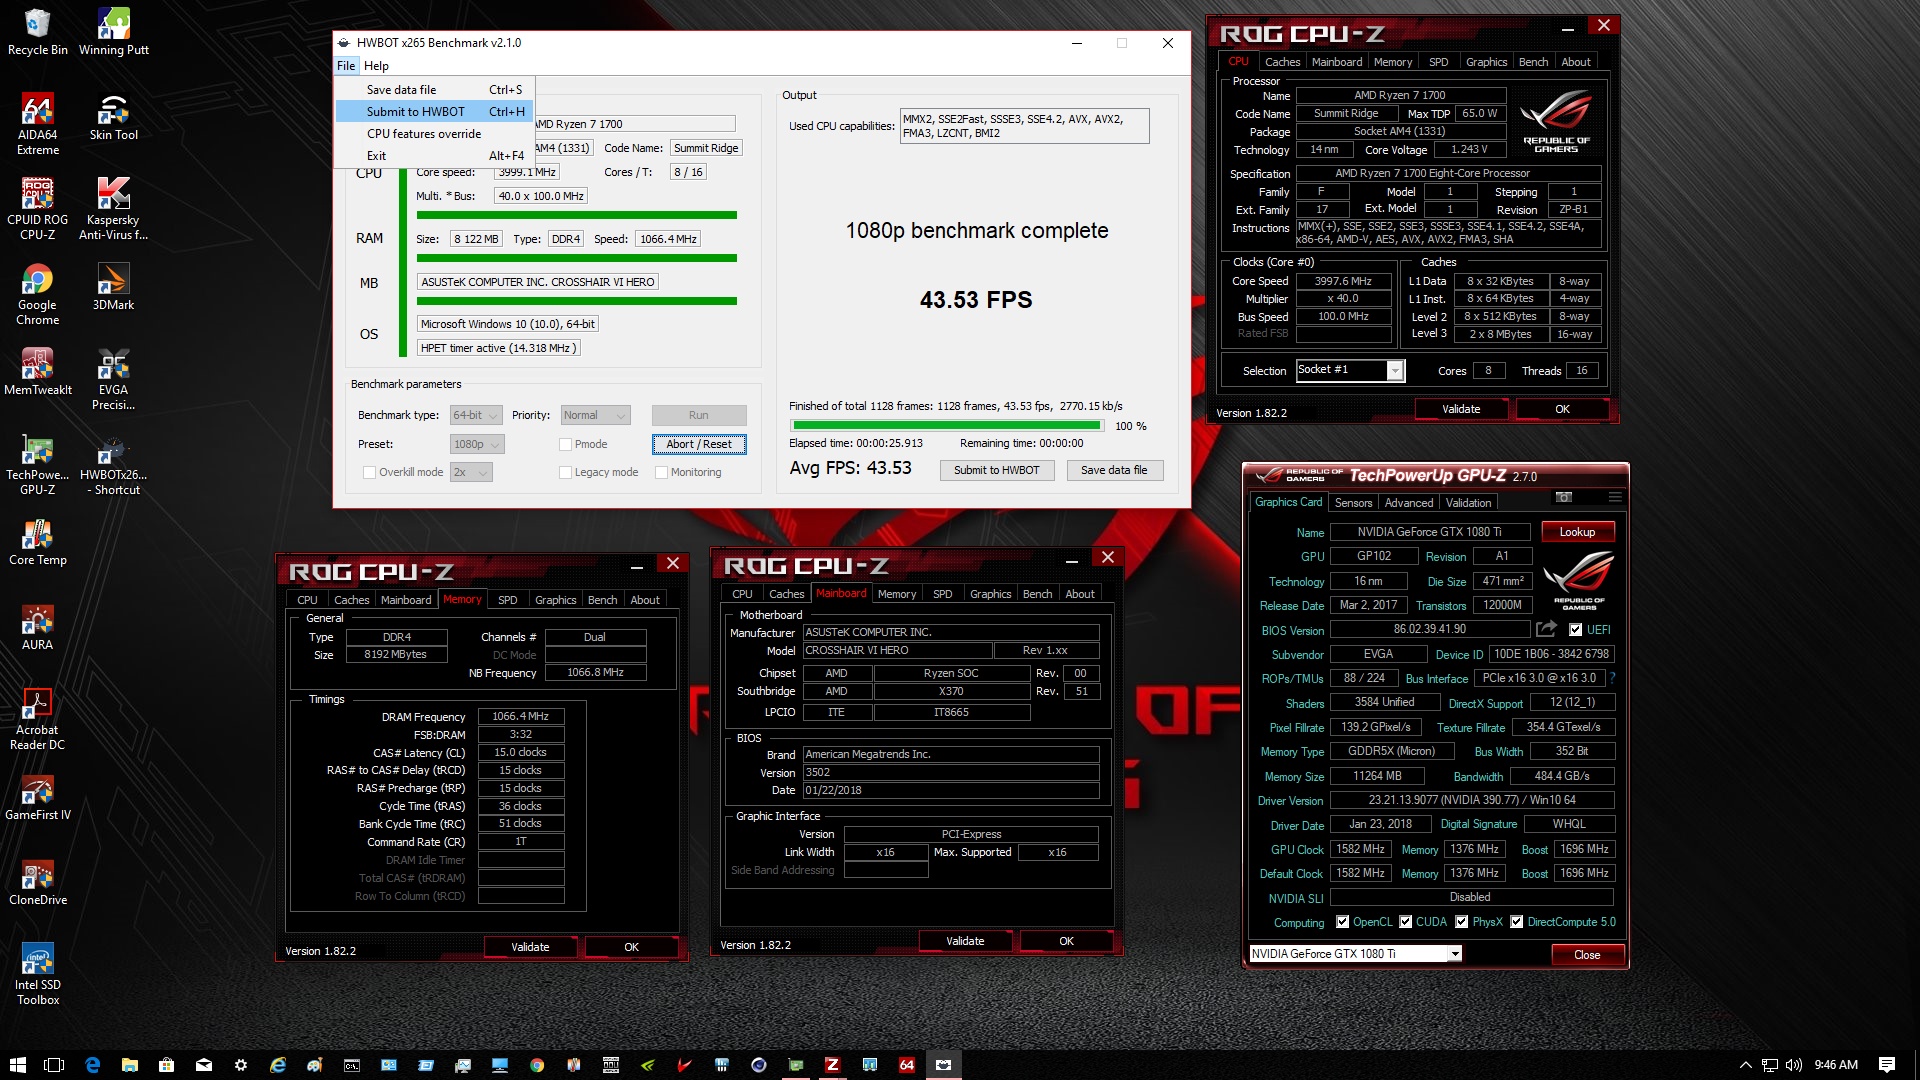Viewport: 1920px width, 1080px height.
Task: Click the NVIDIA icon in the taskbar
Action: coord(648,1065)
